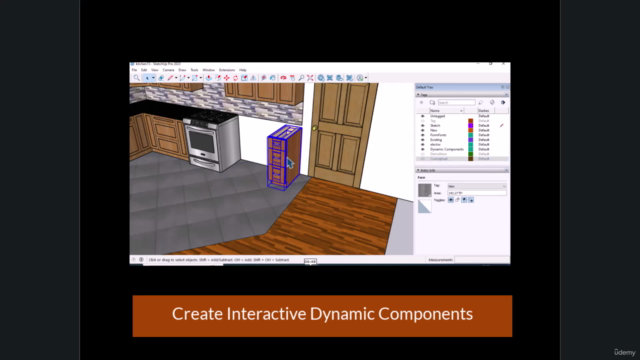Screen dimensions: 640x360
Task: Click the Zoom Extents tool
Action: [x=310, y=78]
